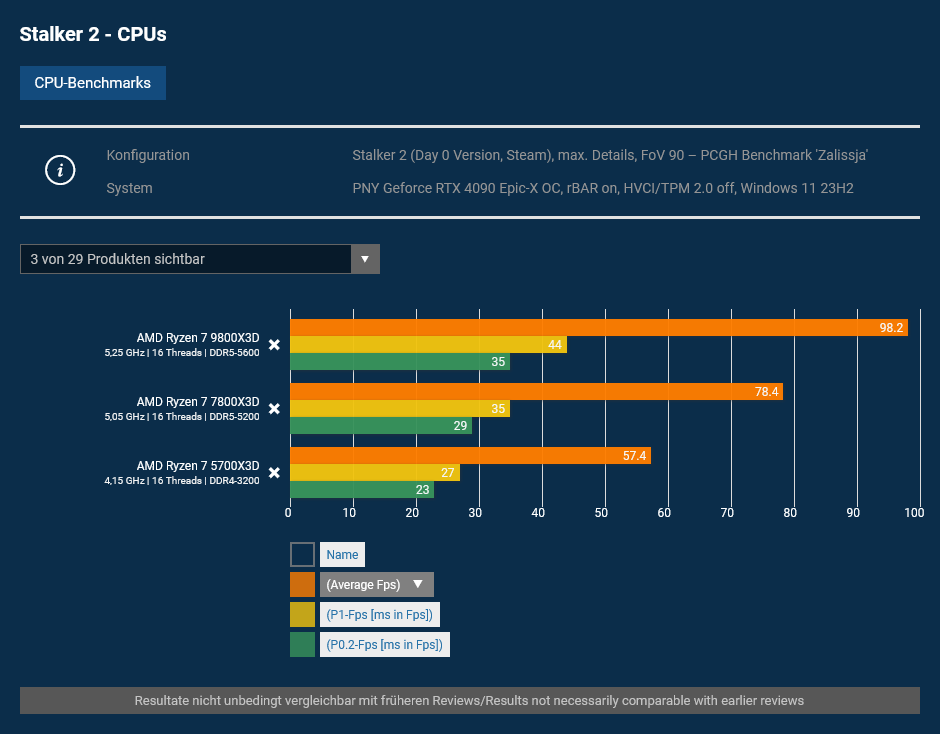Click the 'Stalker 2 - CPUs' heading
The height and width of the screenshot is (734, 940).
tap(93, 34)
